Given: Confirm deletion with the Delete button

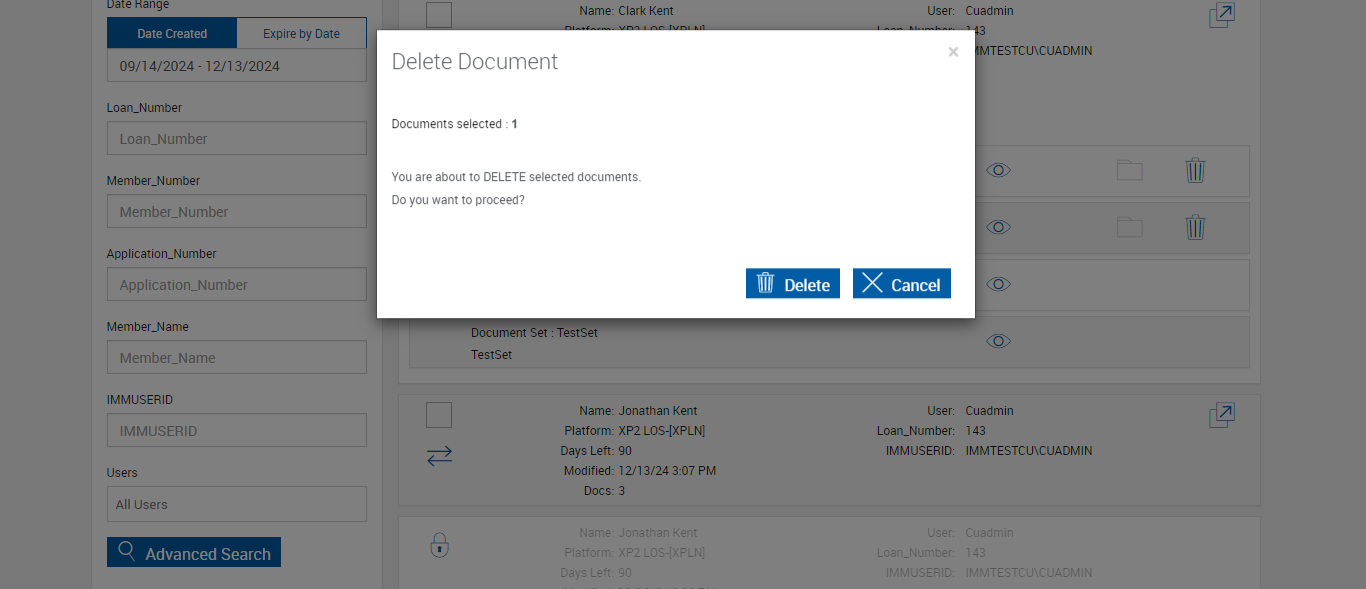Looking at the screenshot, I should pos(792,284).
